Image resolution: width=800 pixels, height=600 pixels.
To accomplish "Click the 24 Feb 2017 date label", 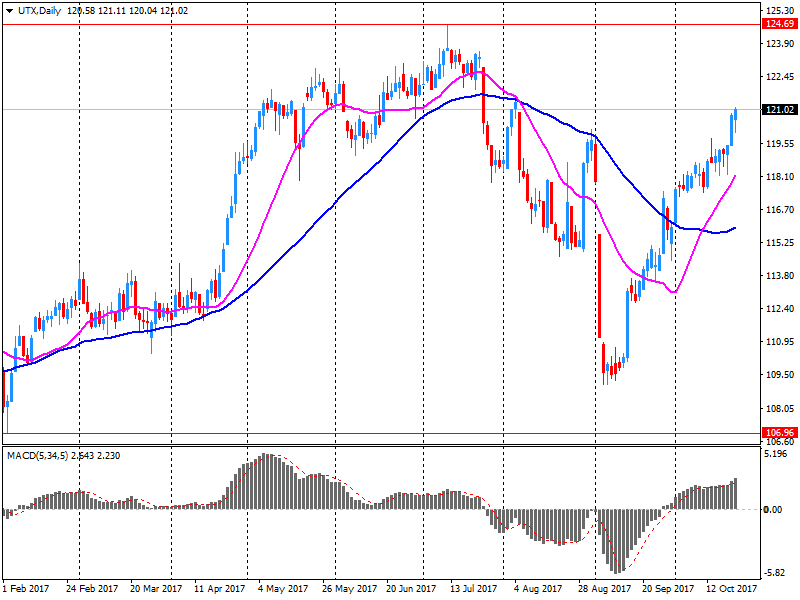I will click(x=92, y=589).
